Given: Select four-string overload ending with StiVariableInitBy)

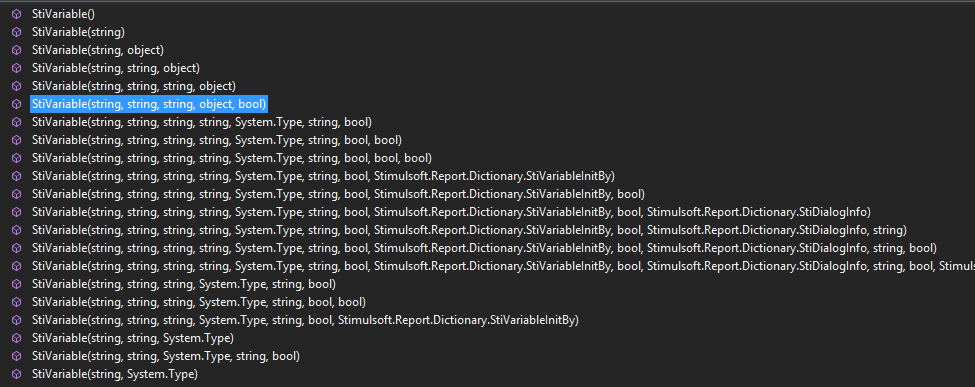Looking at the screenshot, I should pos(323,175).
